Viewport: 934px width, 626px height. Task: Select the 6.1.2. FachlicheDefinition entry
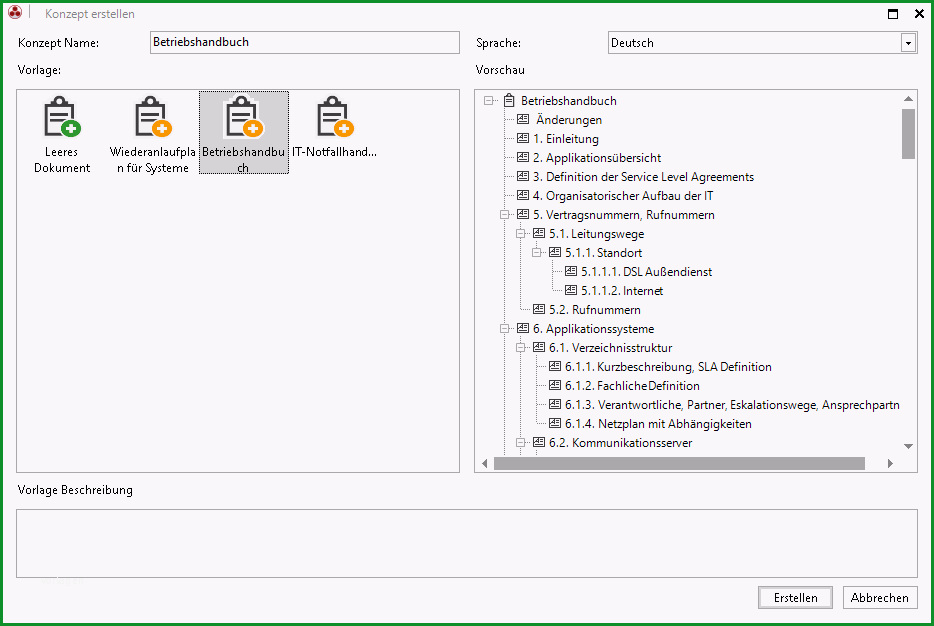pos(632,385)
